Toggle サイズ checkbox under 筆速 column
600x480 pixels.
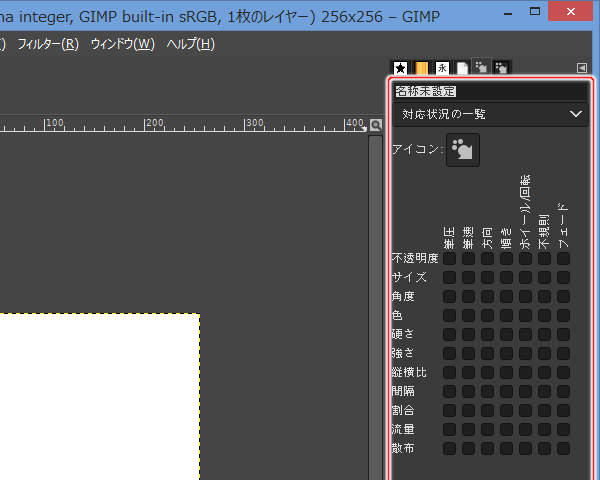468,278
